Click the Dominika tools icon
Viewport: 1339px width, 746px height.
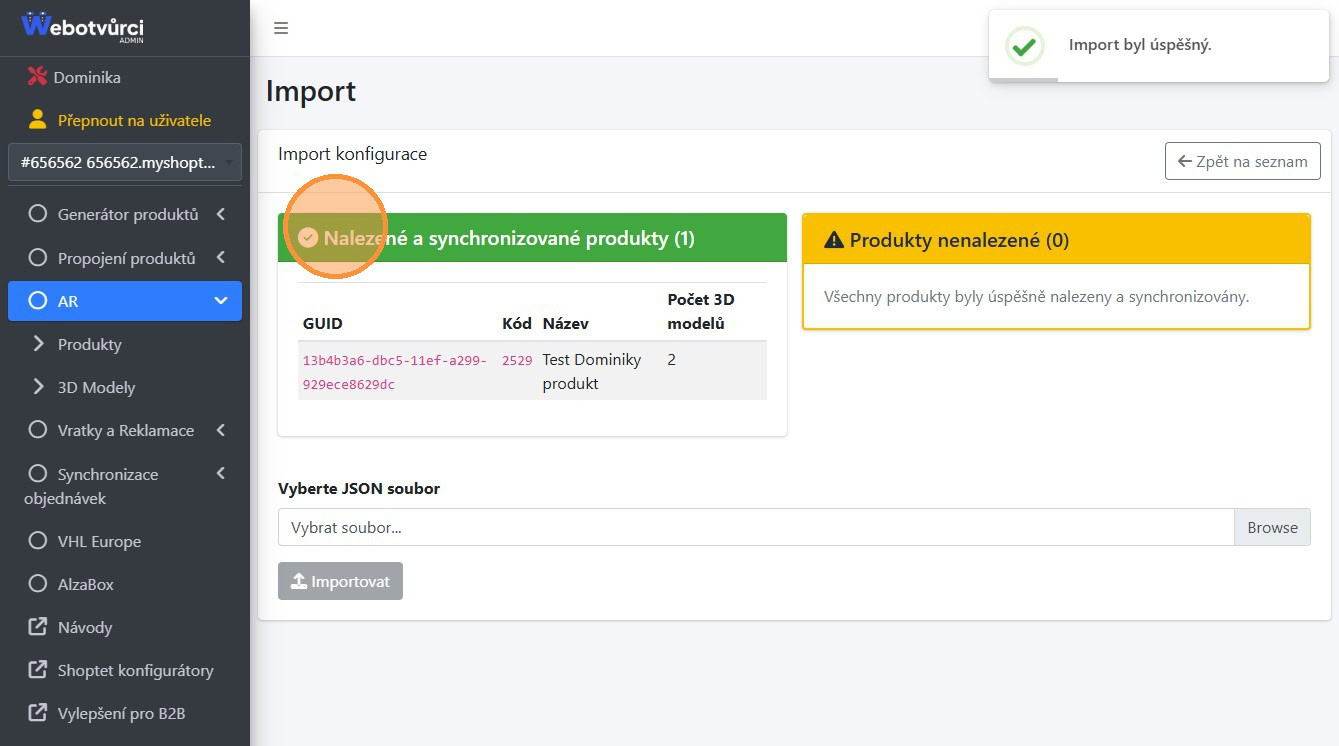click(x=37, y=77)
